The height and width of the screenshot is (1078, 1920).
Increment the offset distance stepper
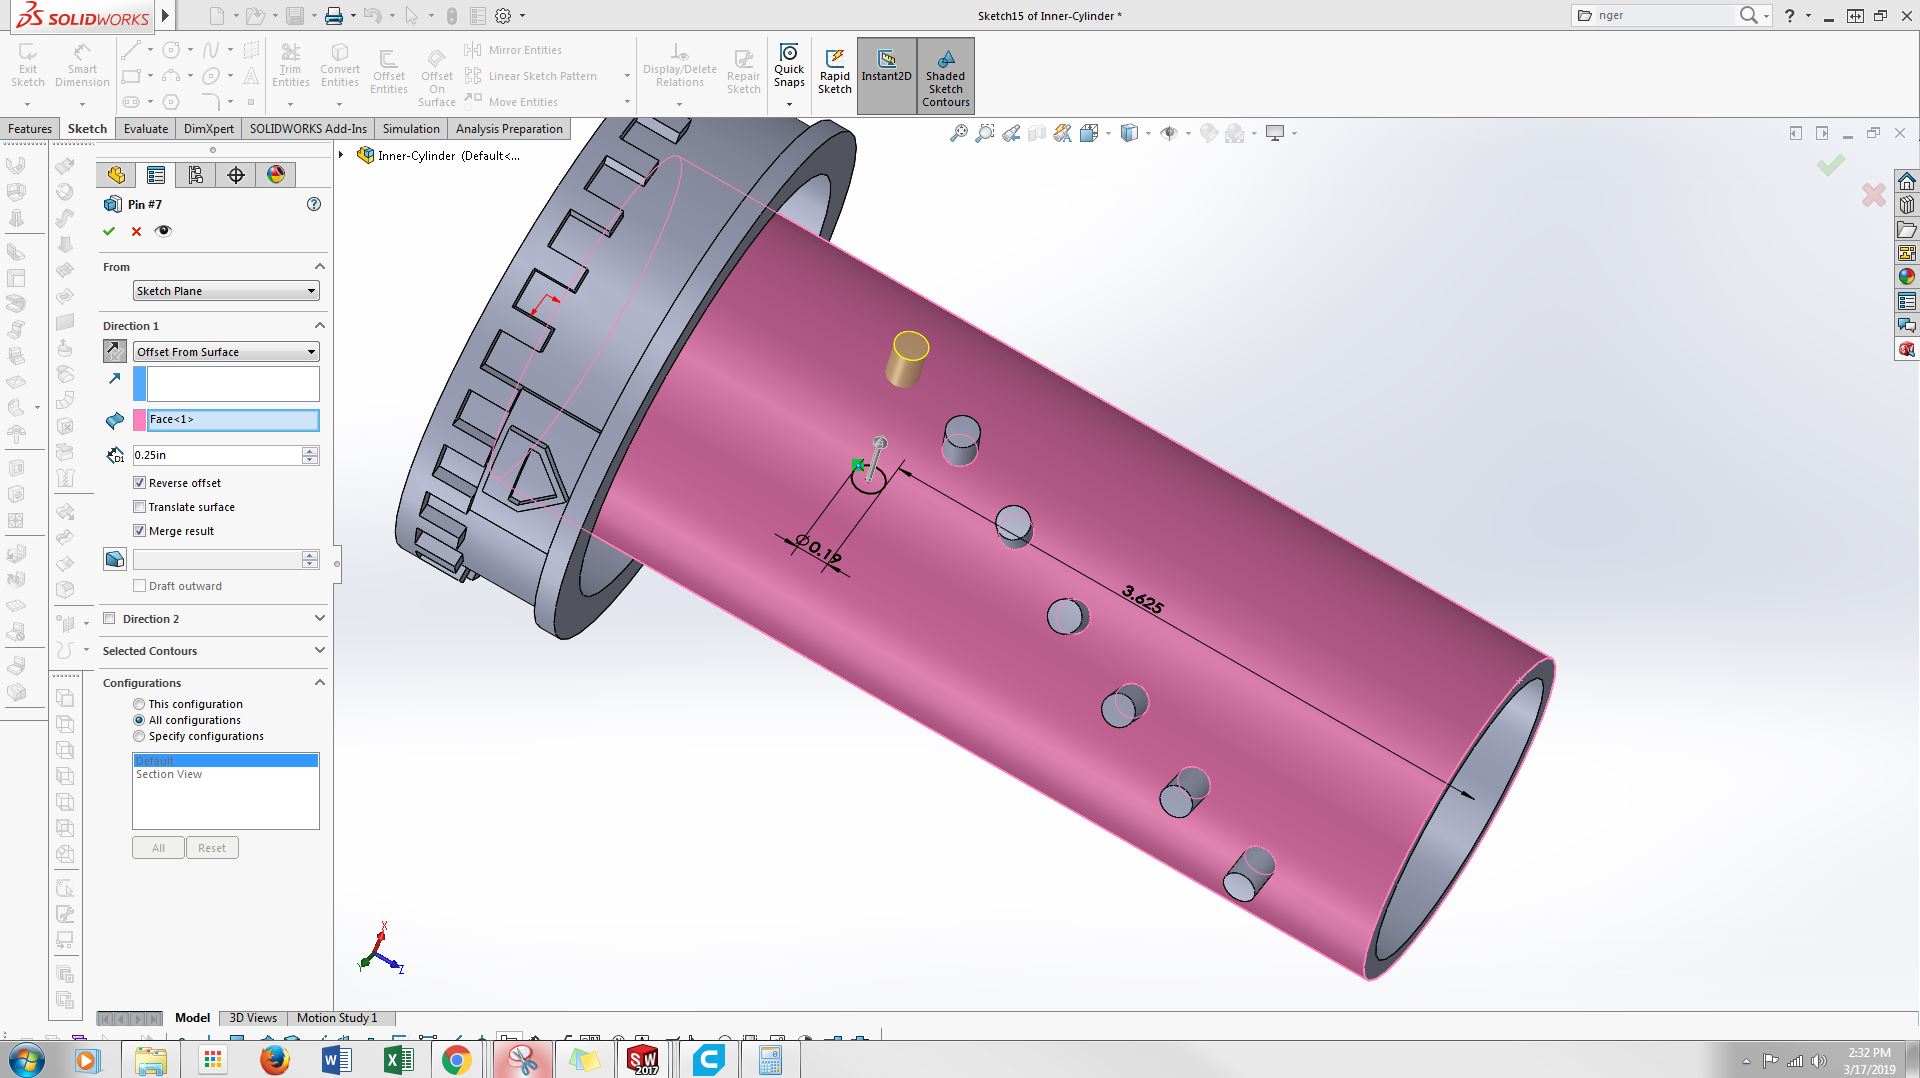tap(310, 450)
